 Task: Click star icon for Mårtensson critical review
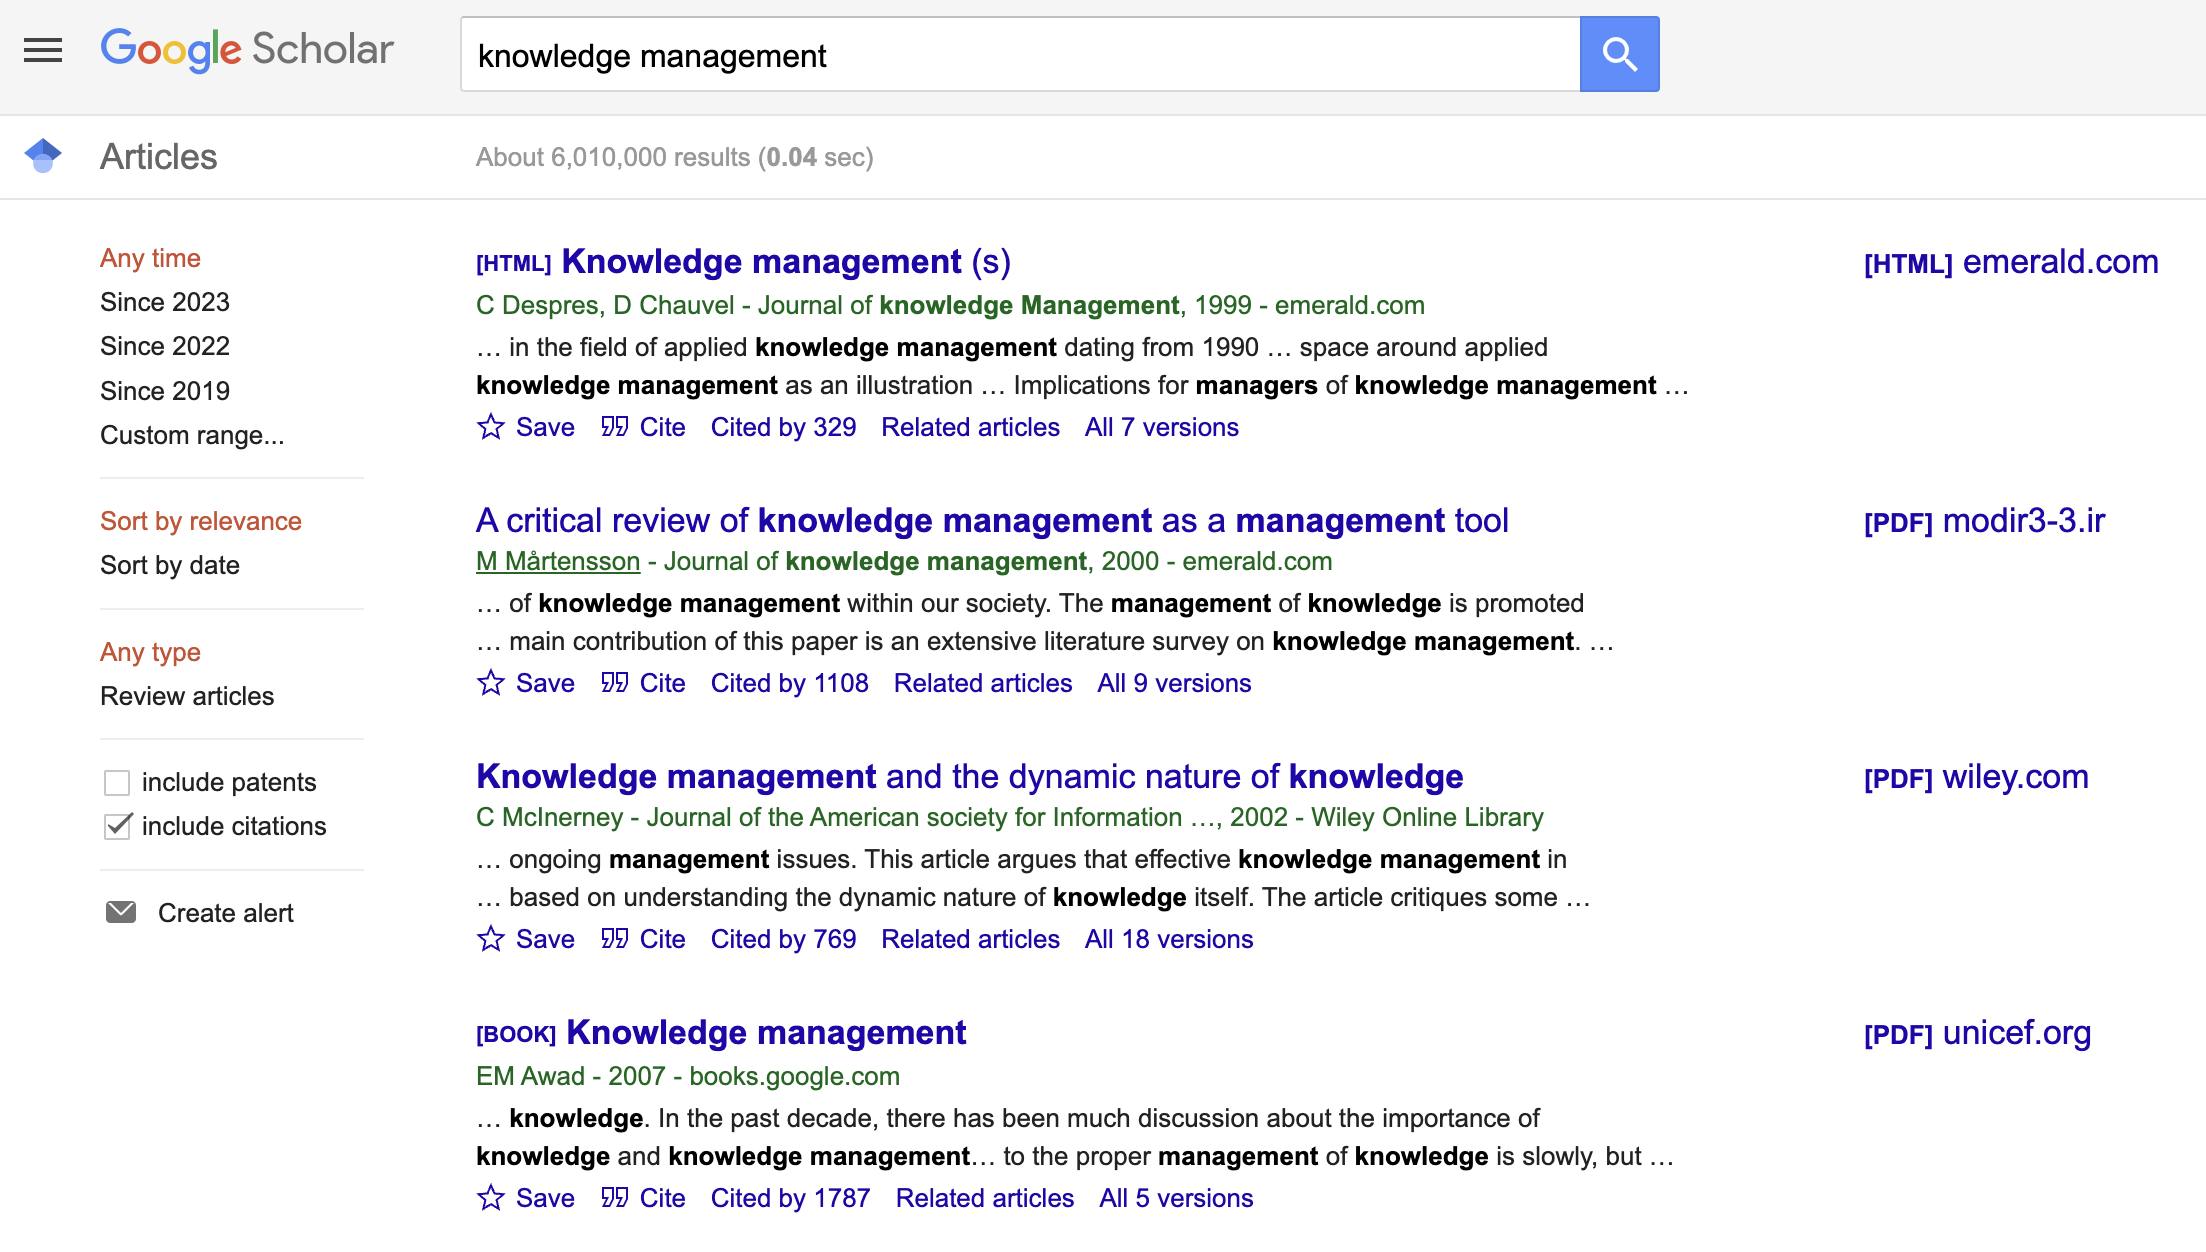tap(490, 683)
